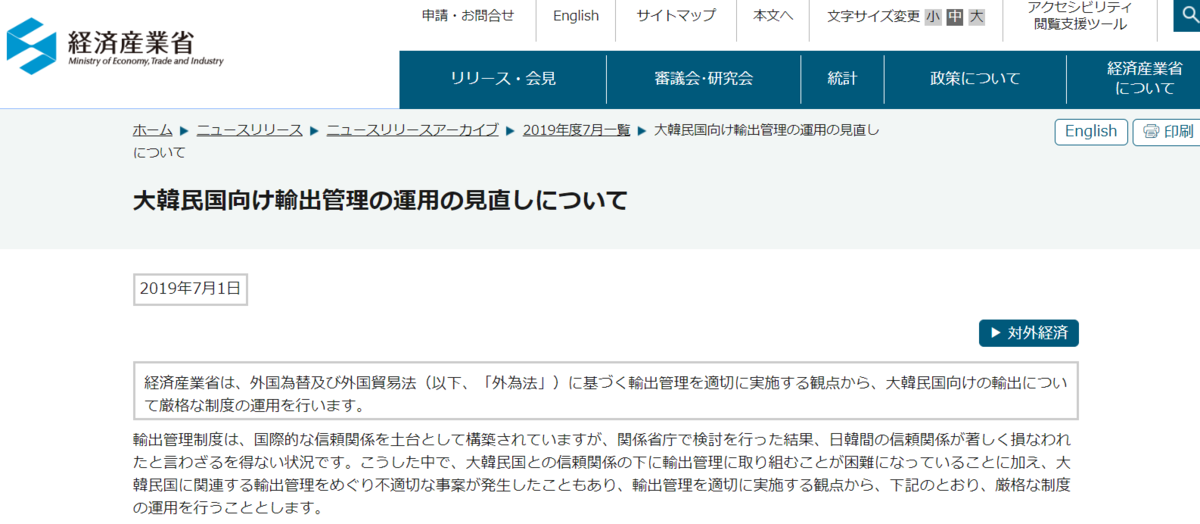Switch to English via breadcrumb-row button
Image resolution: width=1200 pixels, height=524 pixels.
(x=1091, y=132)
